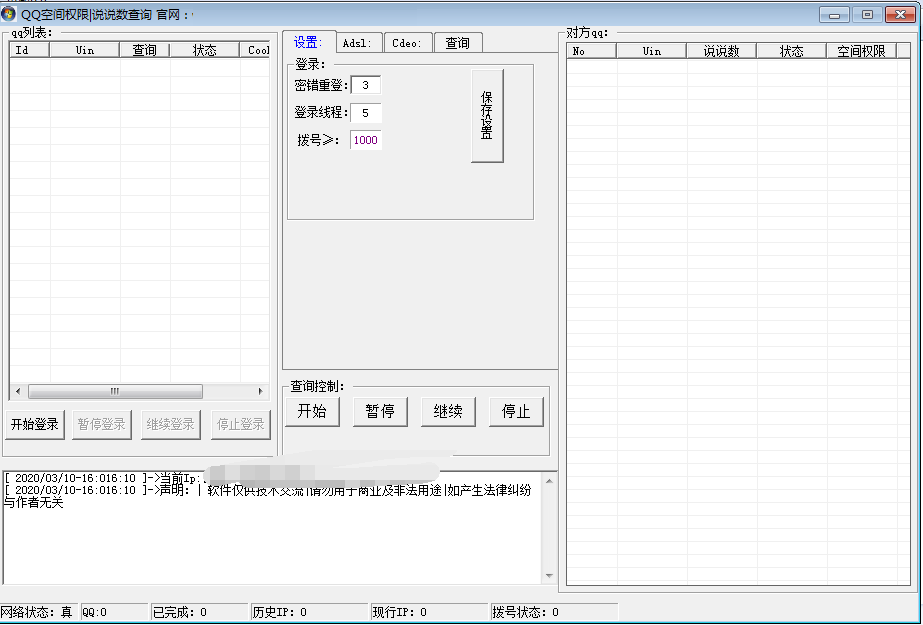This screenshot has width=923, height=625.
Task: Click the 状态 column header in qq列表
Action: [x=205, y=50]
